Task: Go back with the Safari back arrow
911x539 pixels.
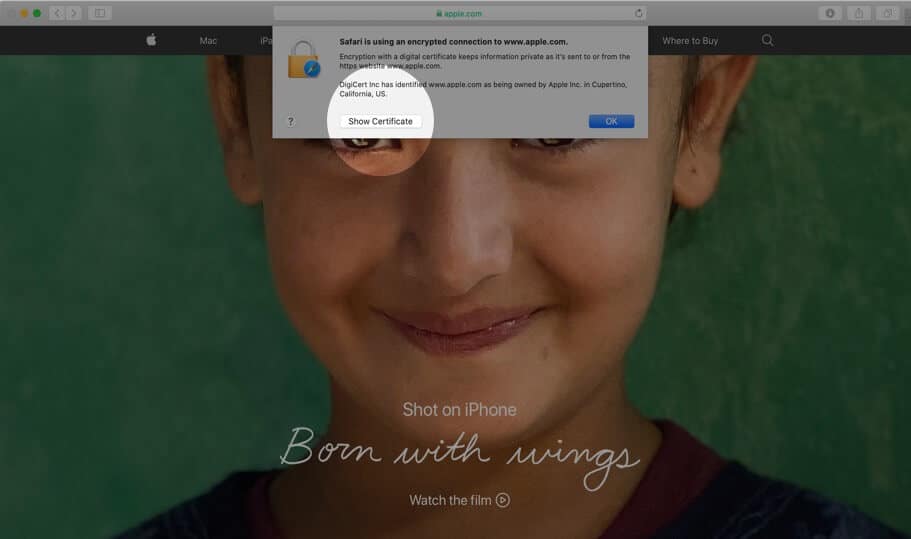Action: [x=57, y=13]
